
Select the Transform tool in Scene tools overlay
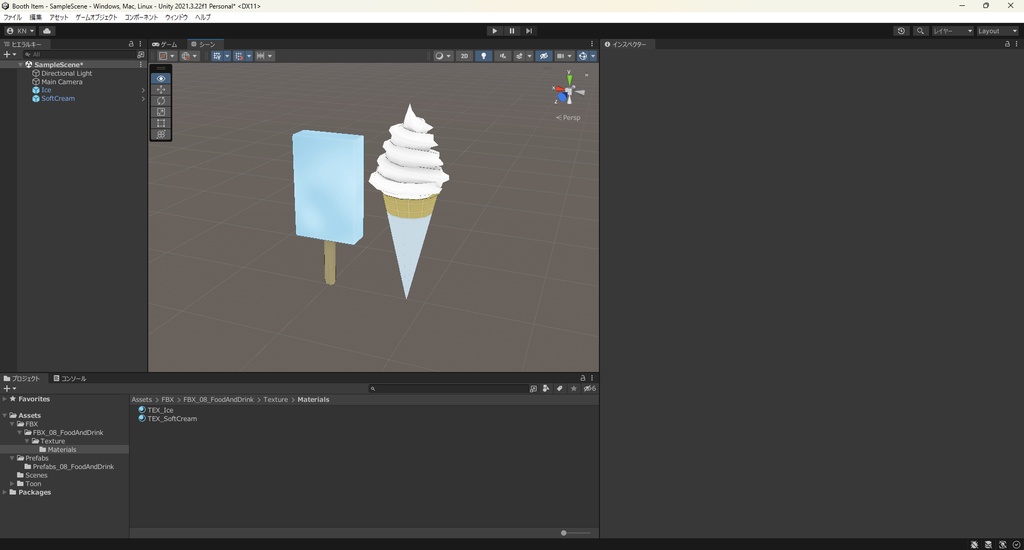coord(161,134)
